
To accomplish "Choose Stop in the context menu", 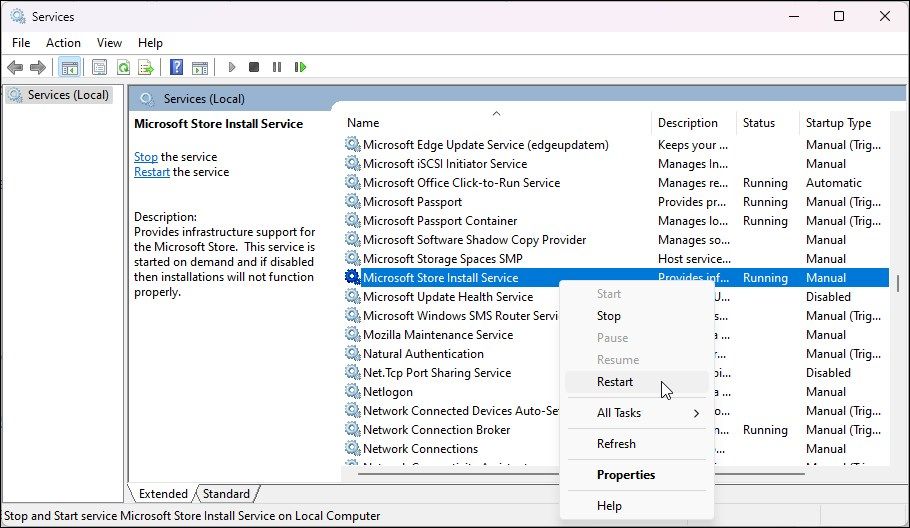I will pyautogui.click(x=637, y=316).
